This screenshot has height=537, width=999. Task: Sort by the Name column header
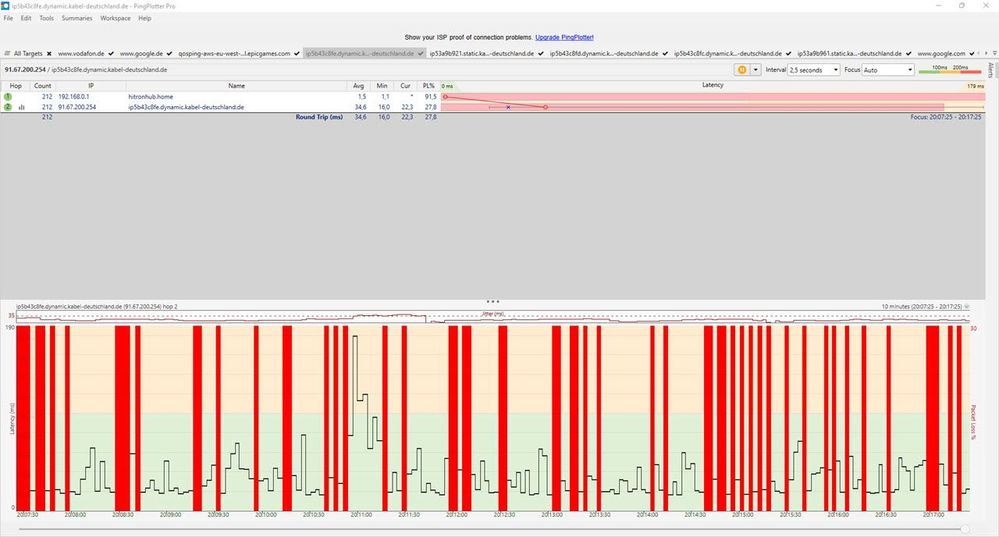[236, 85]
